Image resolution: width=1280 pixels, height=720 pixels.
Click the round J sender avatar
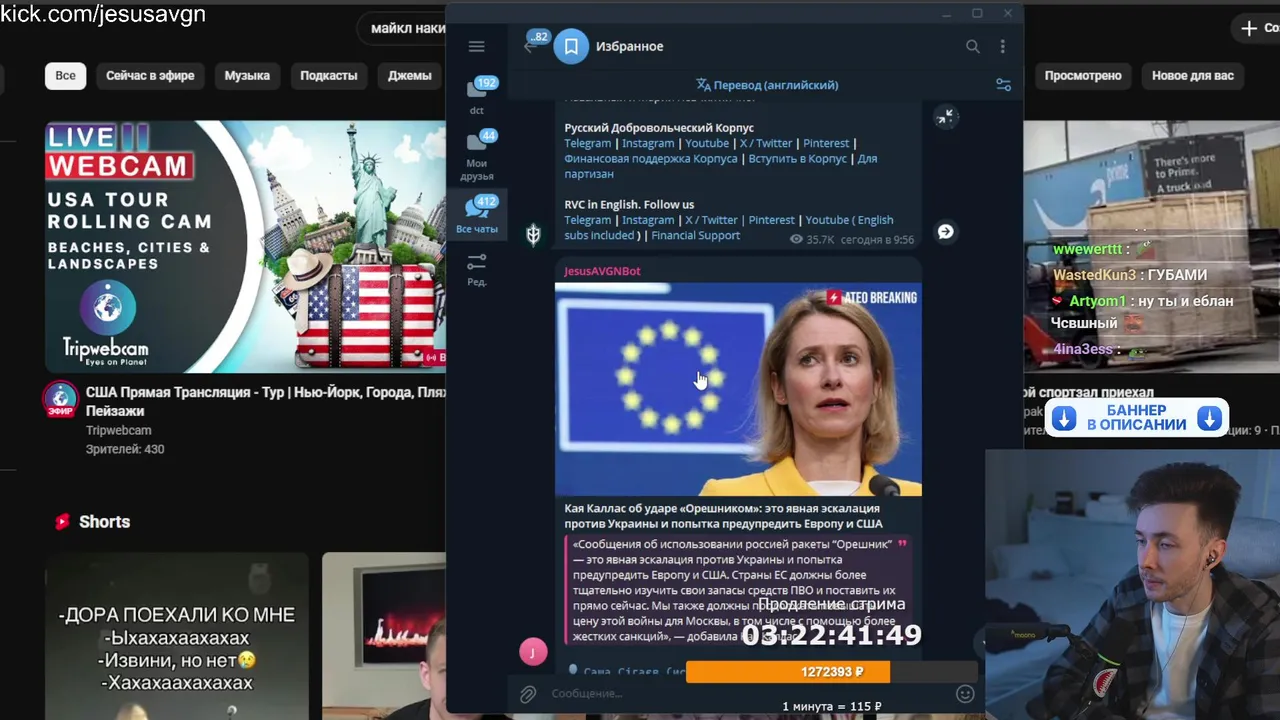[533, 652]
